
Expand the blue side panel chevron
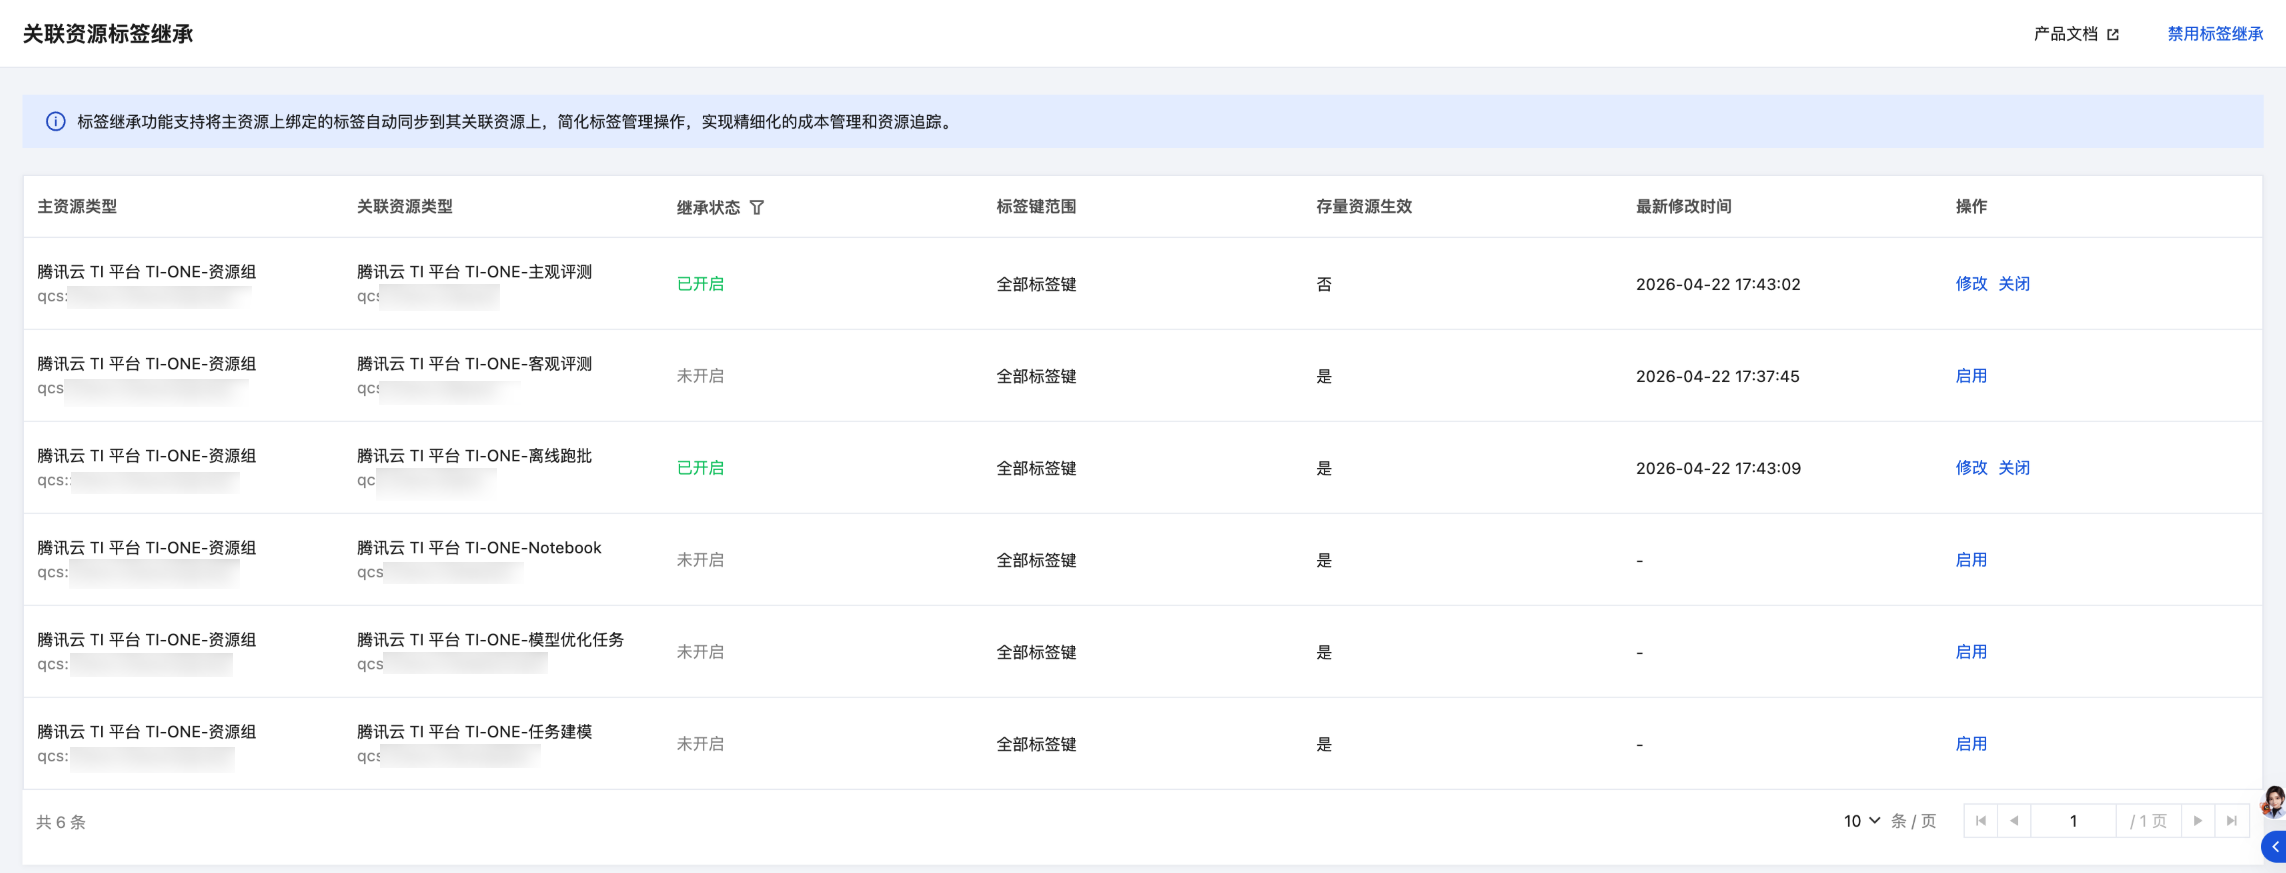2275,847
